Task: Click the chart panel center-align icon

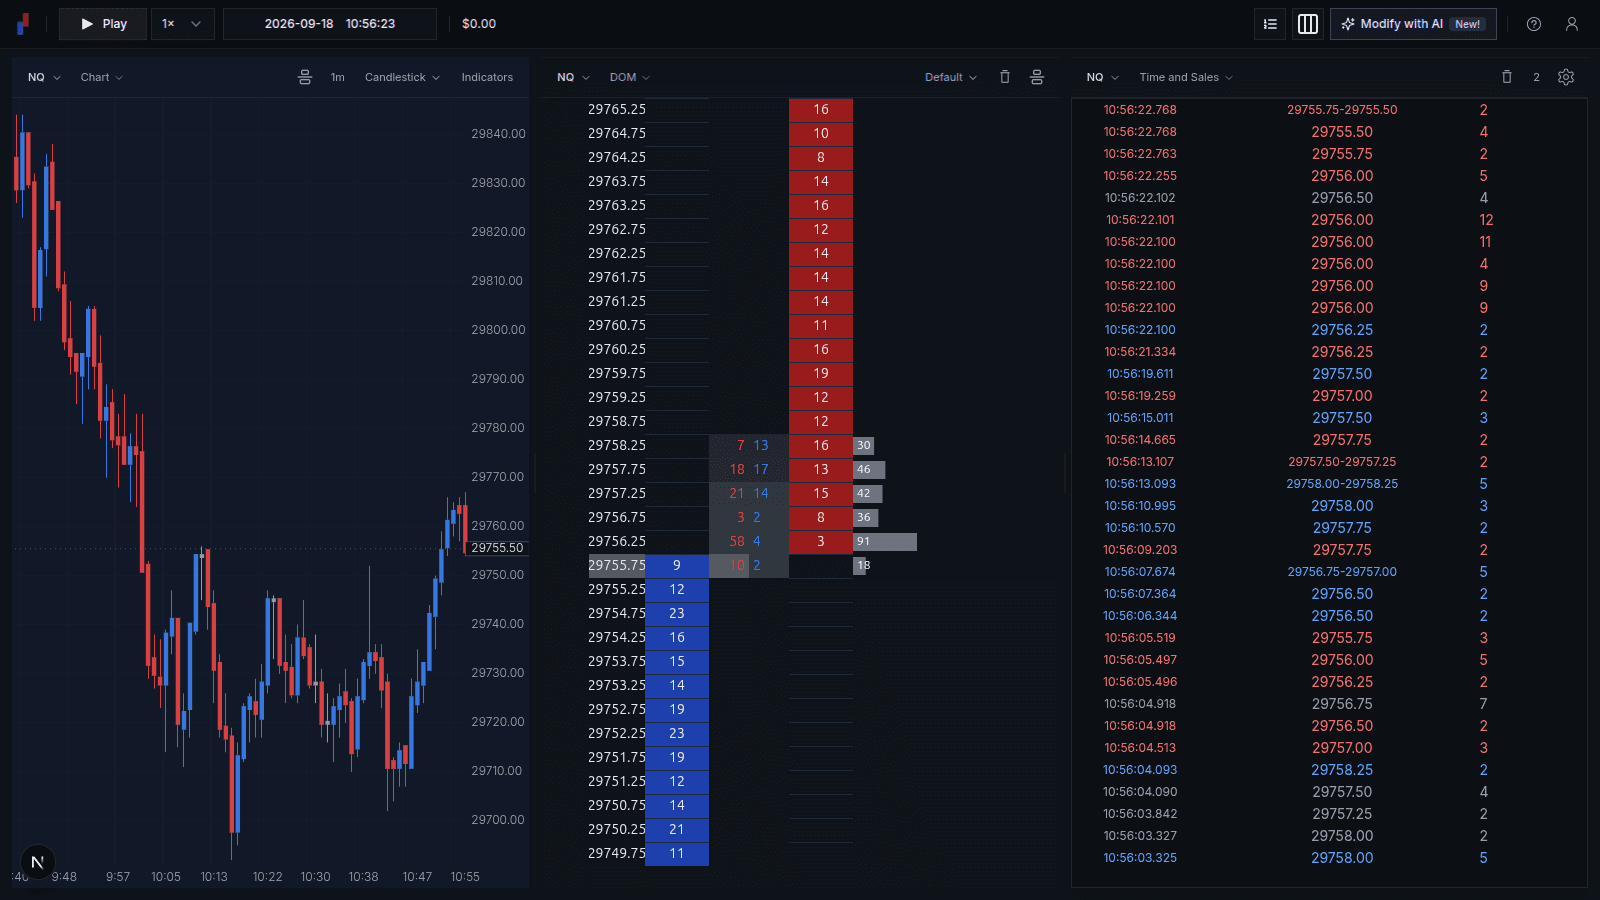Action: pyautogui.click(x=305, y=77)
